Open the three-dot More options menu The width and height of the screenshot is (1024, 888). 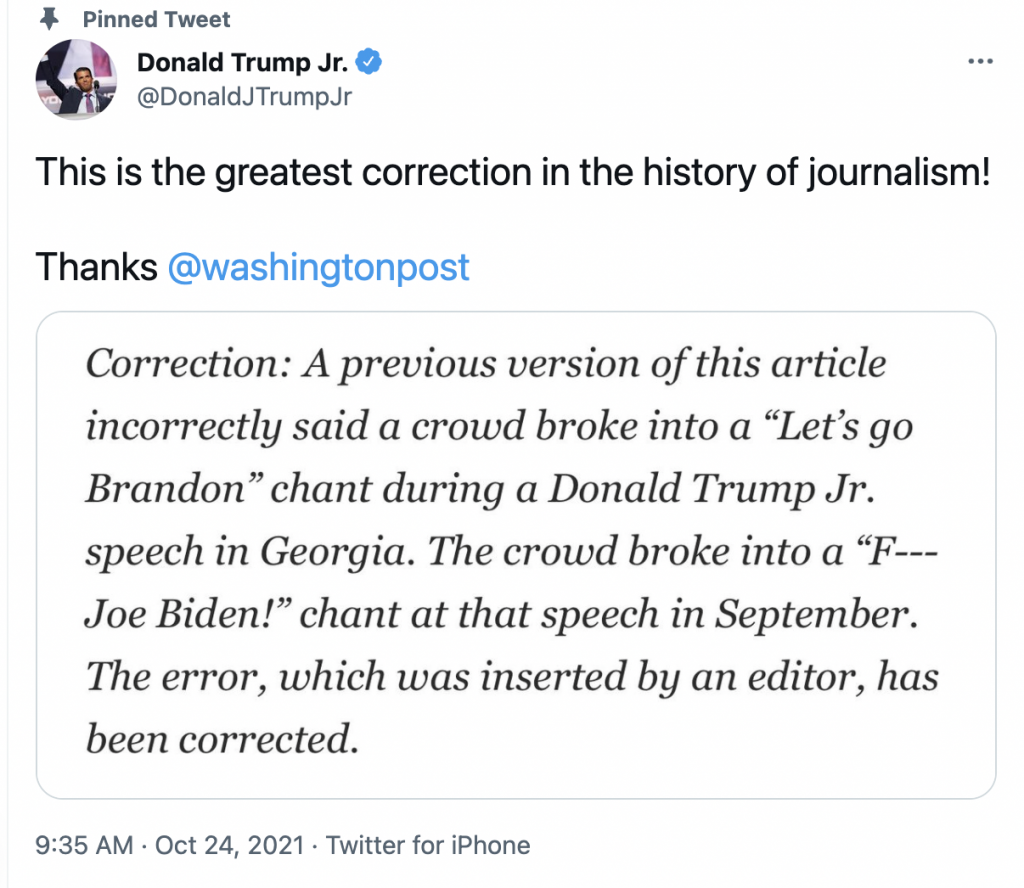click(979, 62)
